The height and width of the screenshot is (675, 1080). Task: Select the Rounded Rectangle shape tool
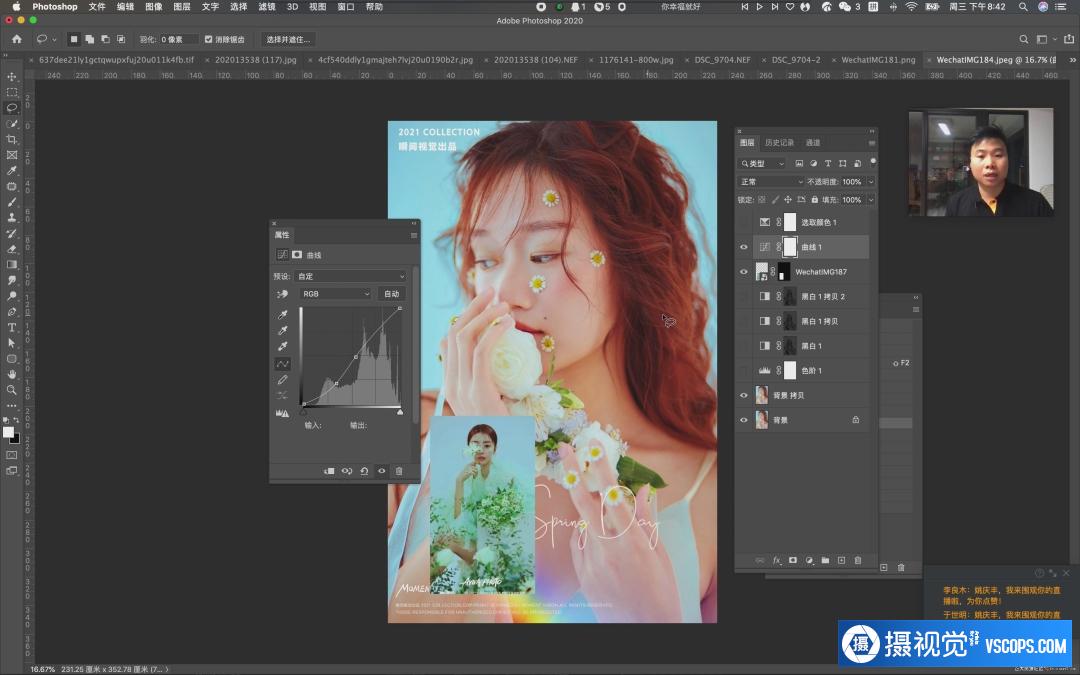tap(12, 359)
